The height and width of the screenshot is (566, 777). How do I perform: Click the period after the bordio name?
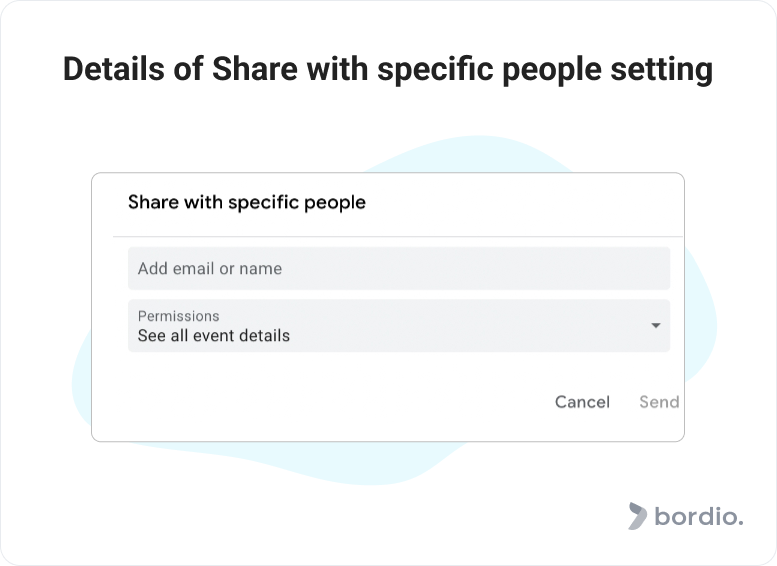click(740, 523)
